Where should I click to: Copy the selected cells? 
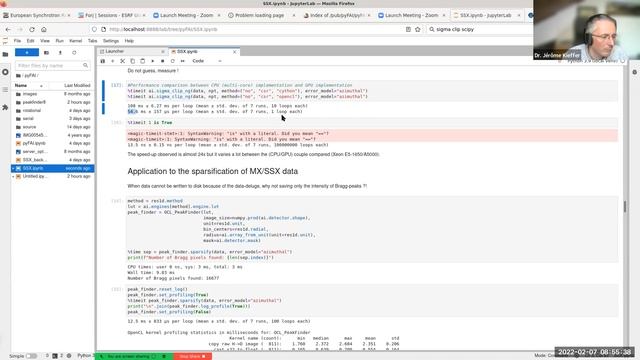(132, 61)
